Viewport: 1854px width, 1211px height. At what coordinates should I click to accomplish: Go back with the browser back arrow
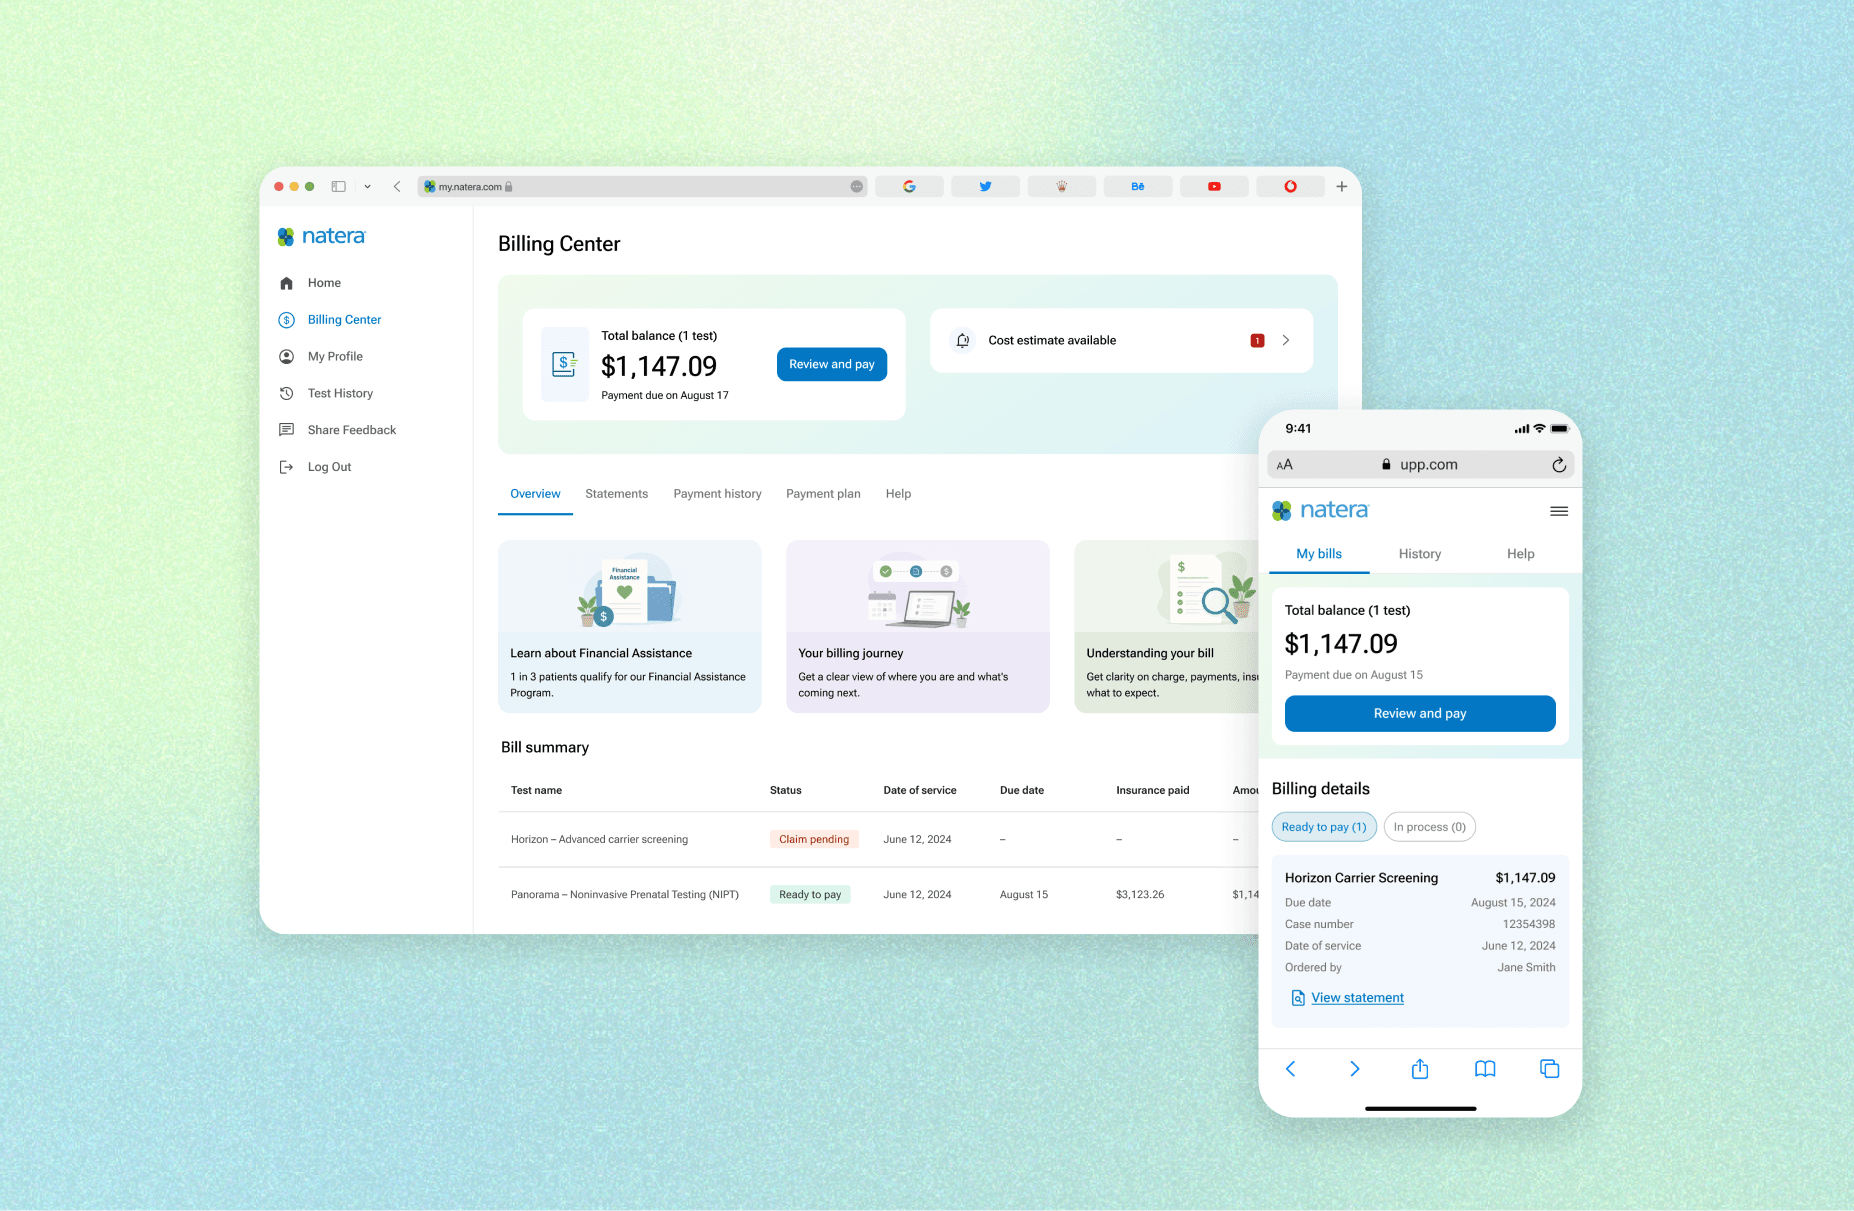coord(397,187)
